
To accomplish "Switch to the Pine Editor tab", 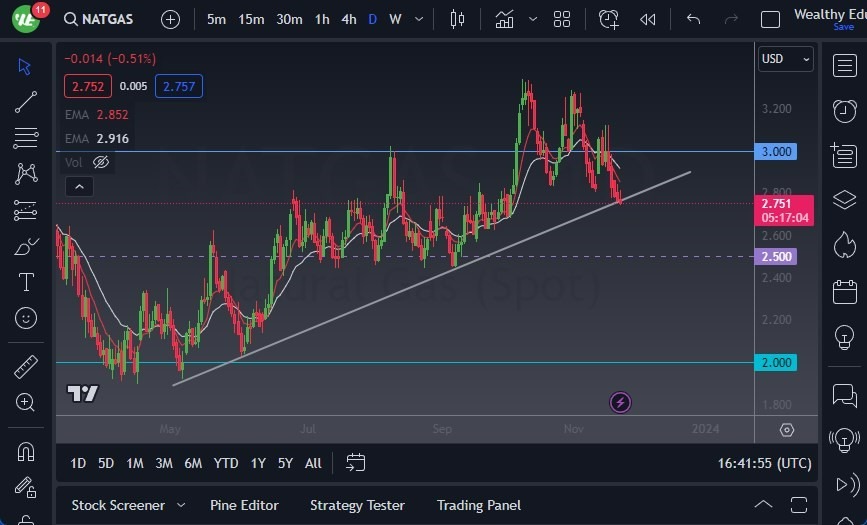I will pyautogui.click(x=244, y=505).
